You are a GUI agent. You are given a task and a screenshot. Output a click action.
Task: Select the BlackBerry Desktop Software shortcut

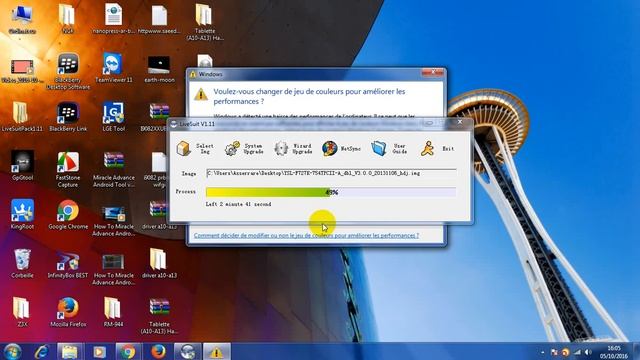pyautogui.click(x=68, y=71)
